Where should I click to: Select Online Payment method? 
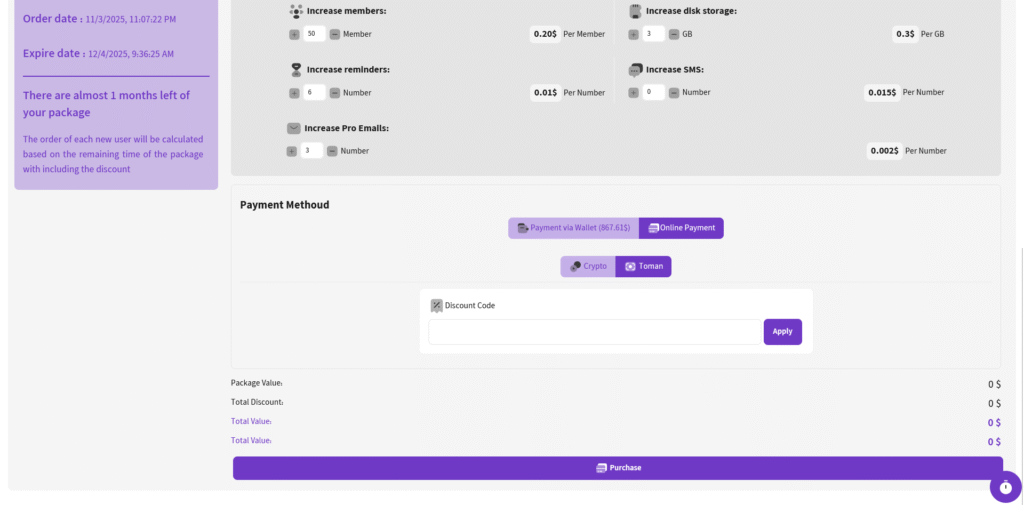pos(681,228)
